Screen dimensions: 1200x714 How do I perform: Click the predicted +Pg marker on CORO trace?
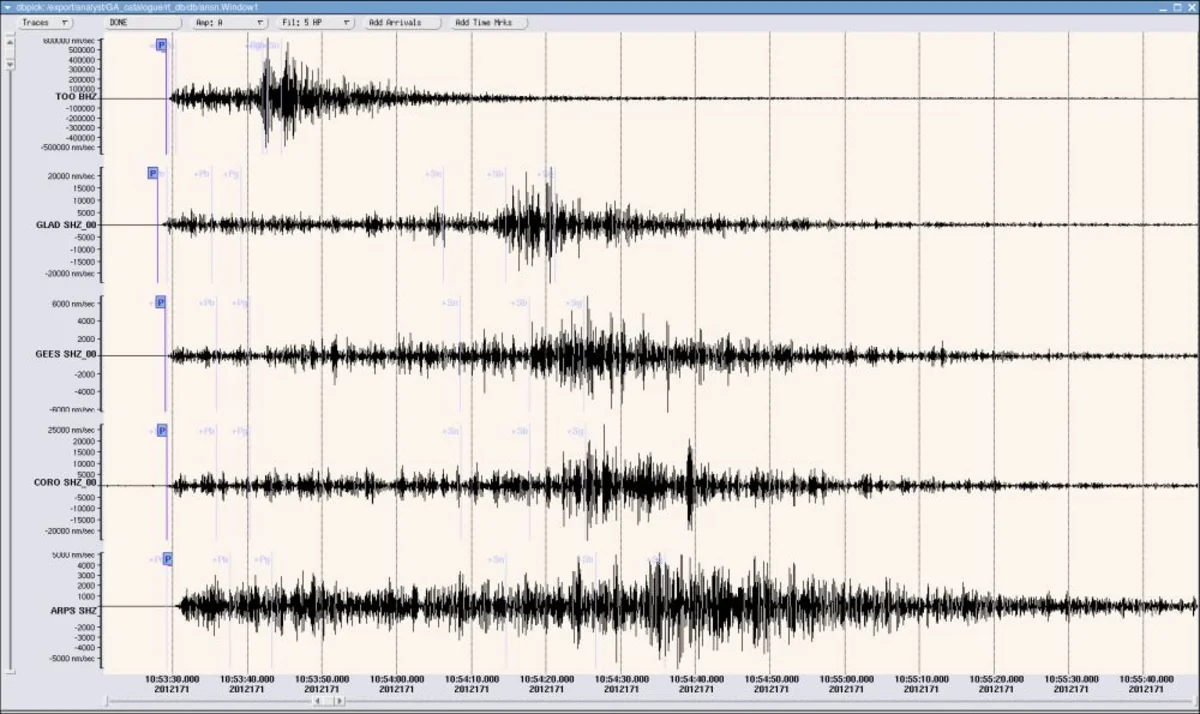coord(240,431)
